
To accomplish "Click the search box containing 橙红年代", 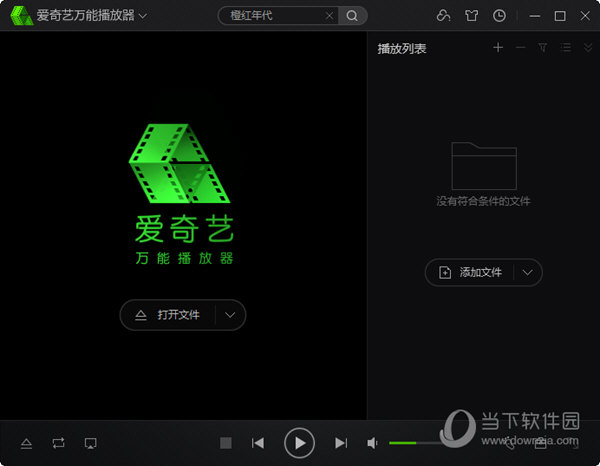I will coord(276,16).
